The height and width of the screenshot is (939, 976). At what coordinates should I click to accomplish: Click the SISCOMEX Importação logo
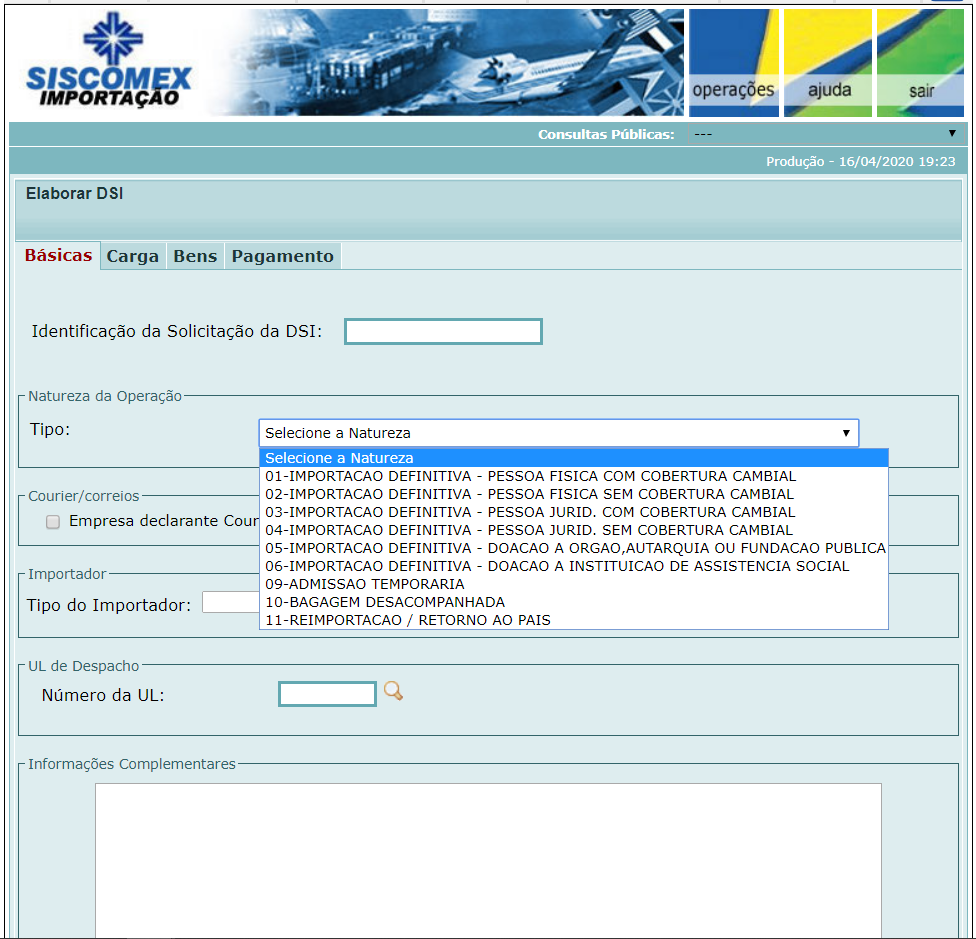pyautogui.click(x=110, y=60)
